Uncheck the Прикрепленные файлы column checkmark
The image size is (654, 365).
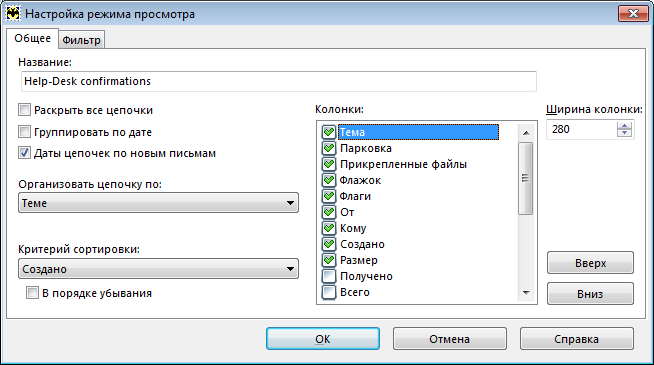coord(329,164)
